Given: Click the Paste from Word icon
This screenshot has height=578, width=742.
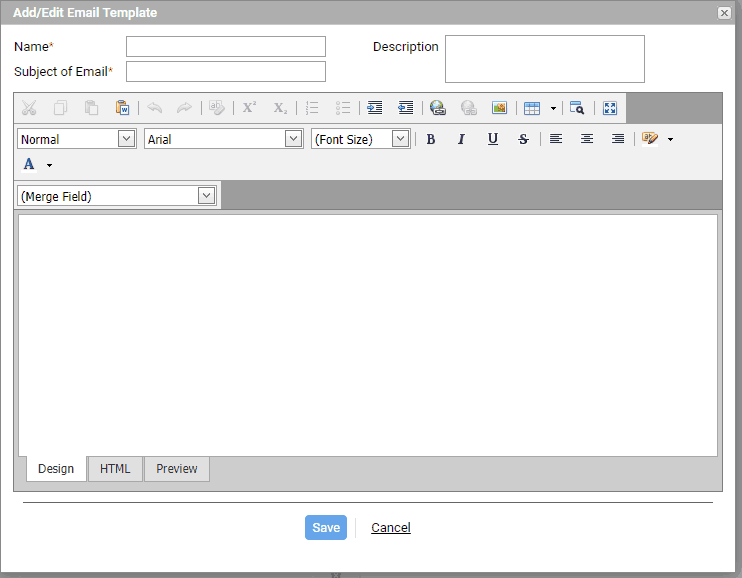Looking at the screenshot, I should pos(123,108).
